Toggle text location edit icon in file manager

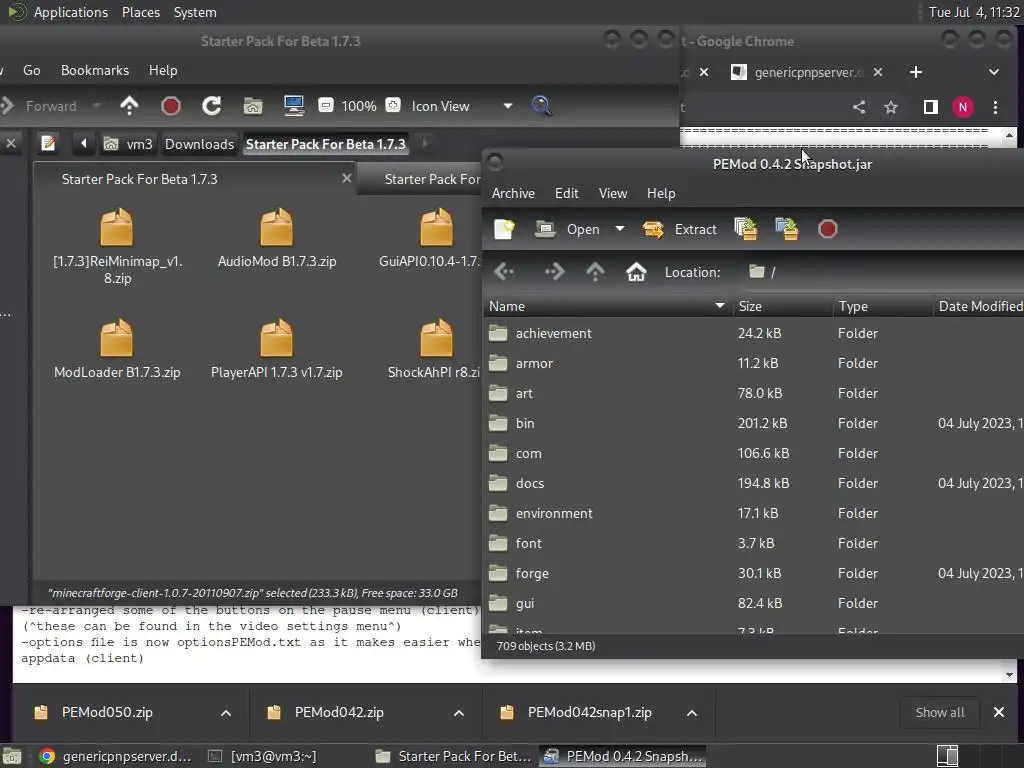48,143
